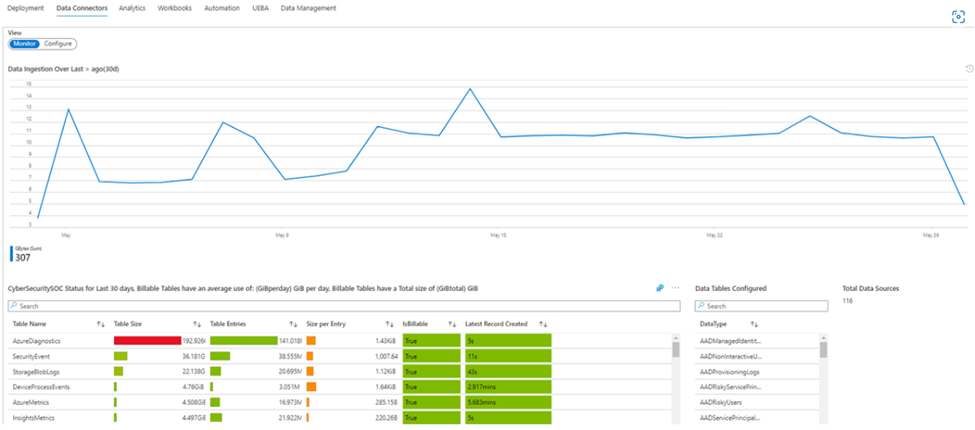Click the status table scrollbar thumb
The image size is (975, 430).
tap(676, 349)
